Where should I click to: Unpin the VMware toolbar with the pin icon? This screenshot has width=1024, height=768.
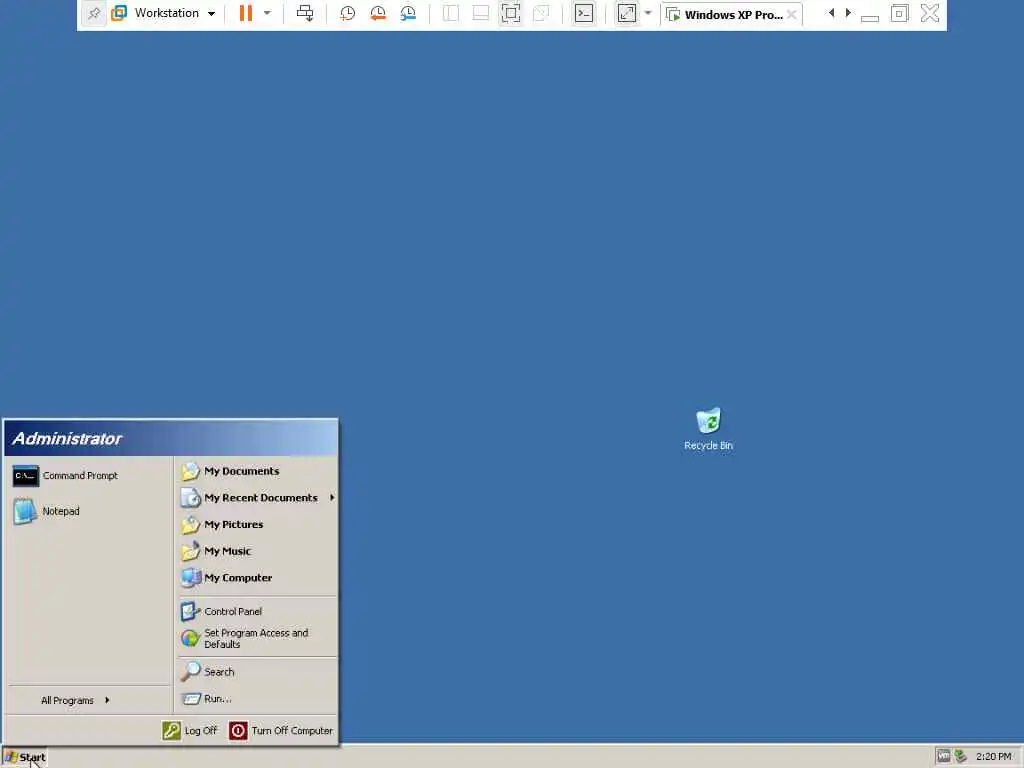click(94, 13)
